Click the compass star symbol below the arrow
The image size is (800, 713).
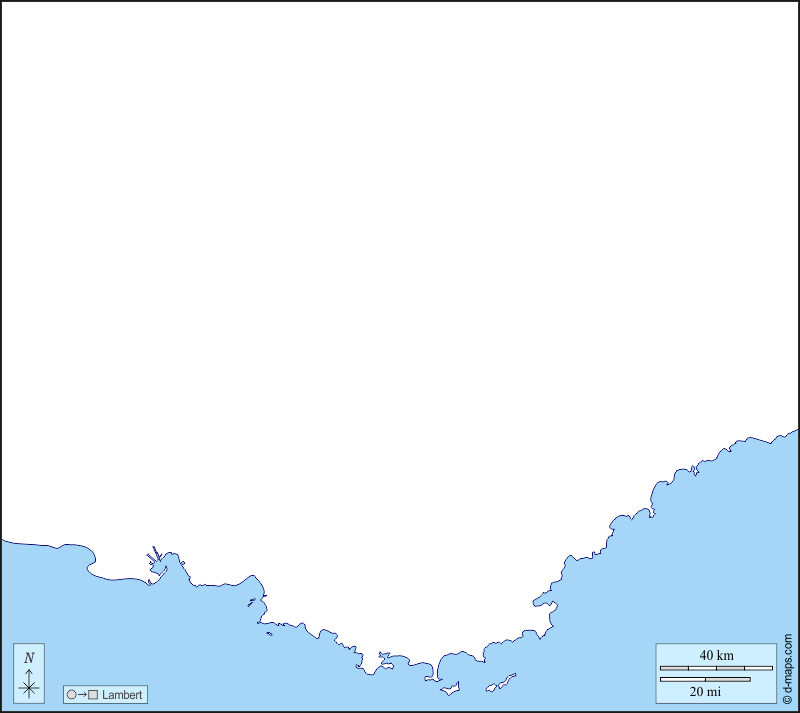(x=29, y=687)
